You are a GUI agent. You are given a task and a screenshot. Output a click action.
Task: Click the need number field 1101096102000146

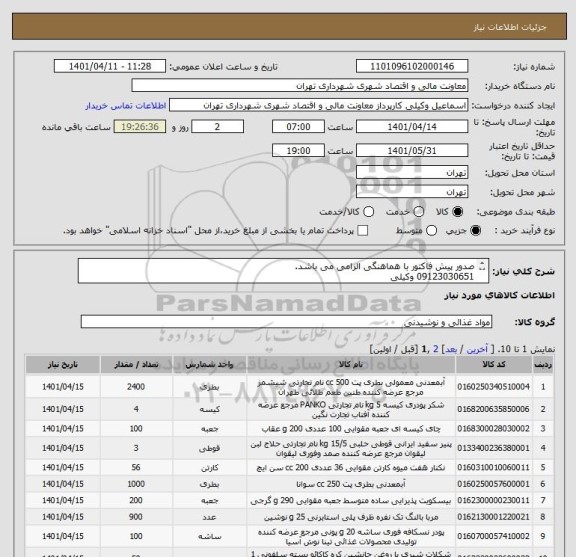click(412, 67)
